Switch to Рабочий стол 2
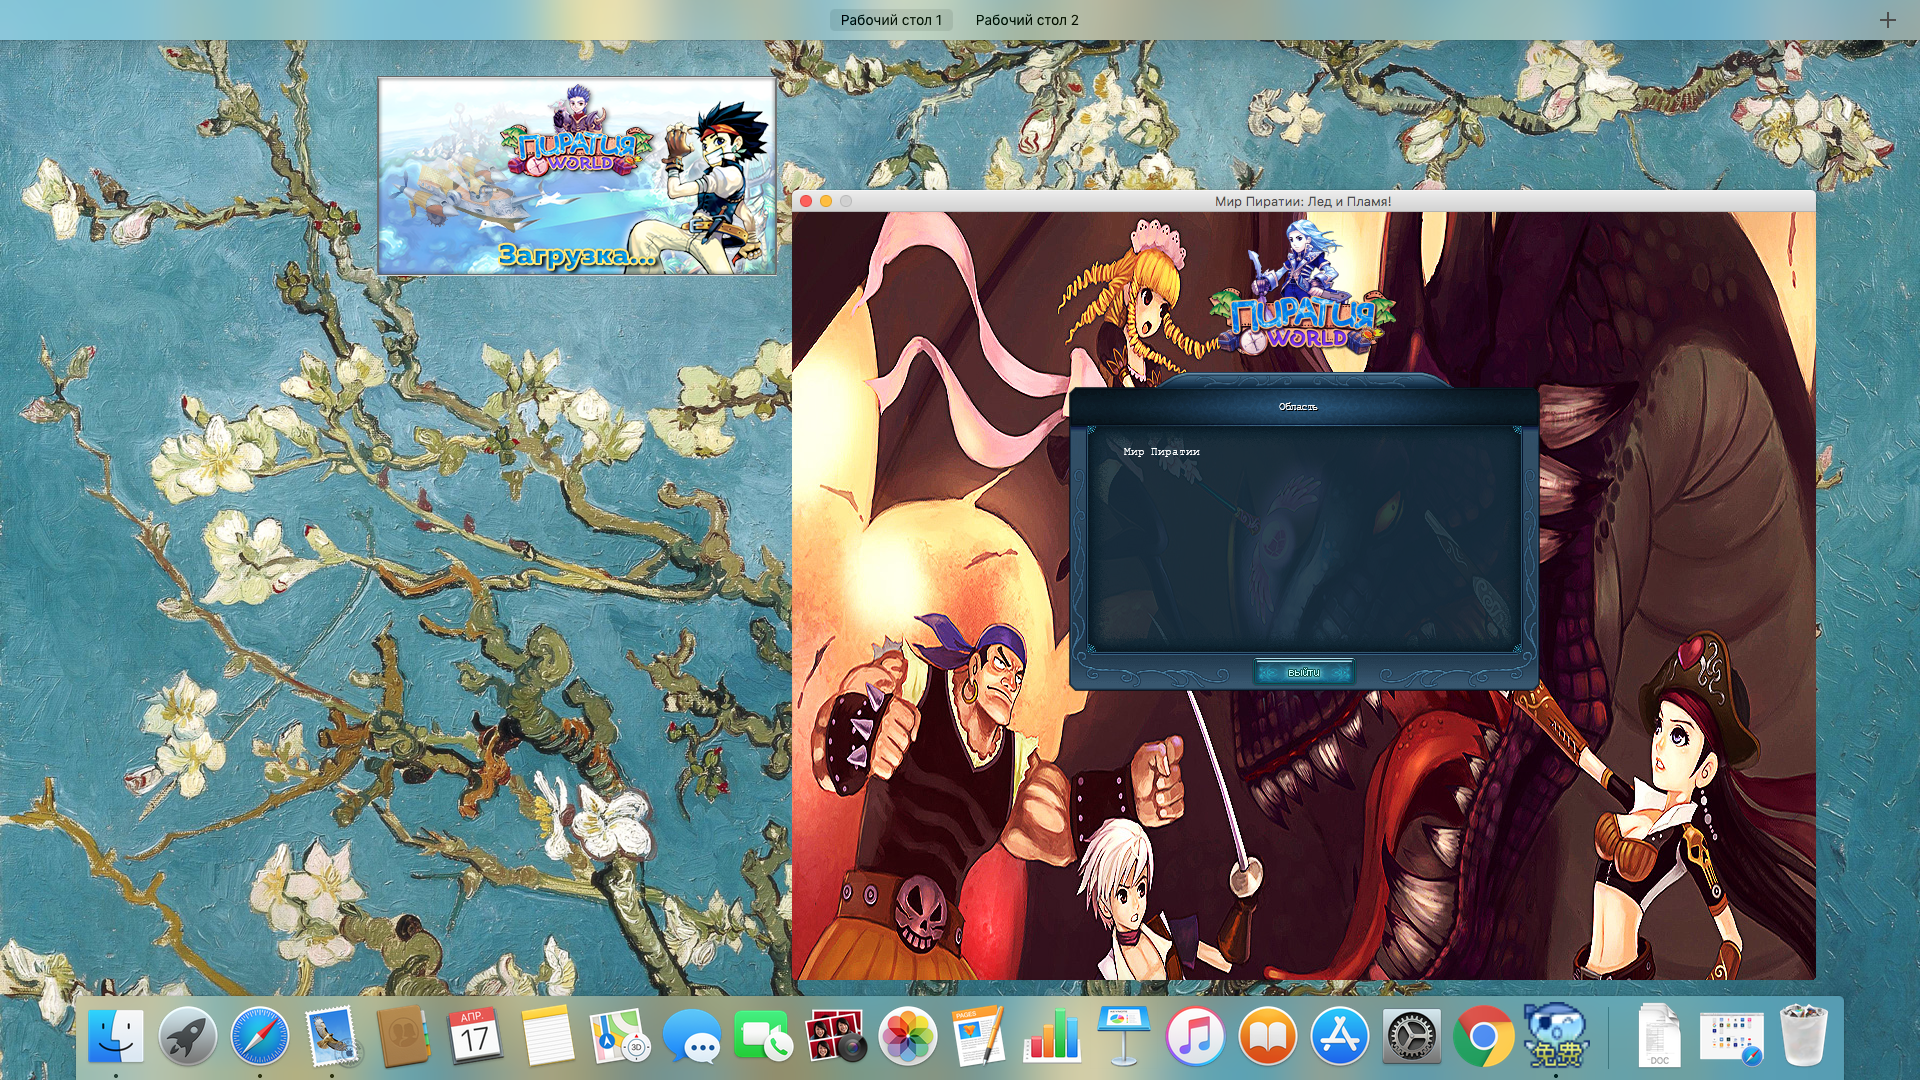 tap(1027, 20)
